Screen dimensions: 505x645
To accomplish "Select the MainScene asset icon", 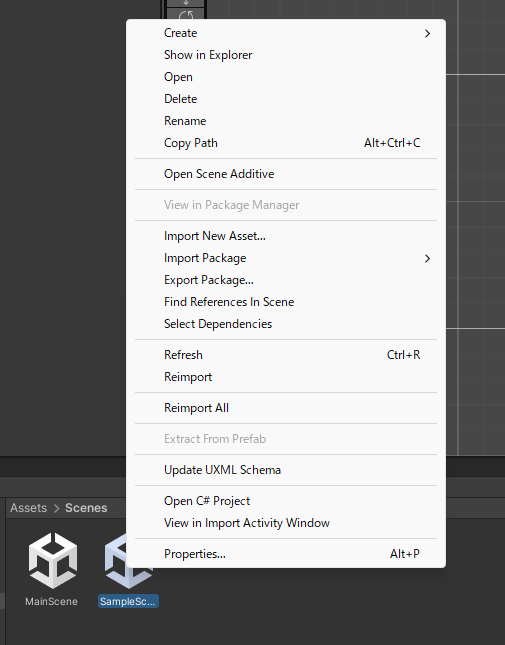I will (53, 560).
